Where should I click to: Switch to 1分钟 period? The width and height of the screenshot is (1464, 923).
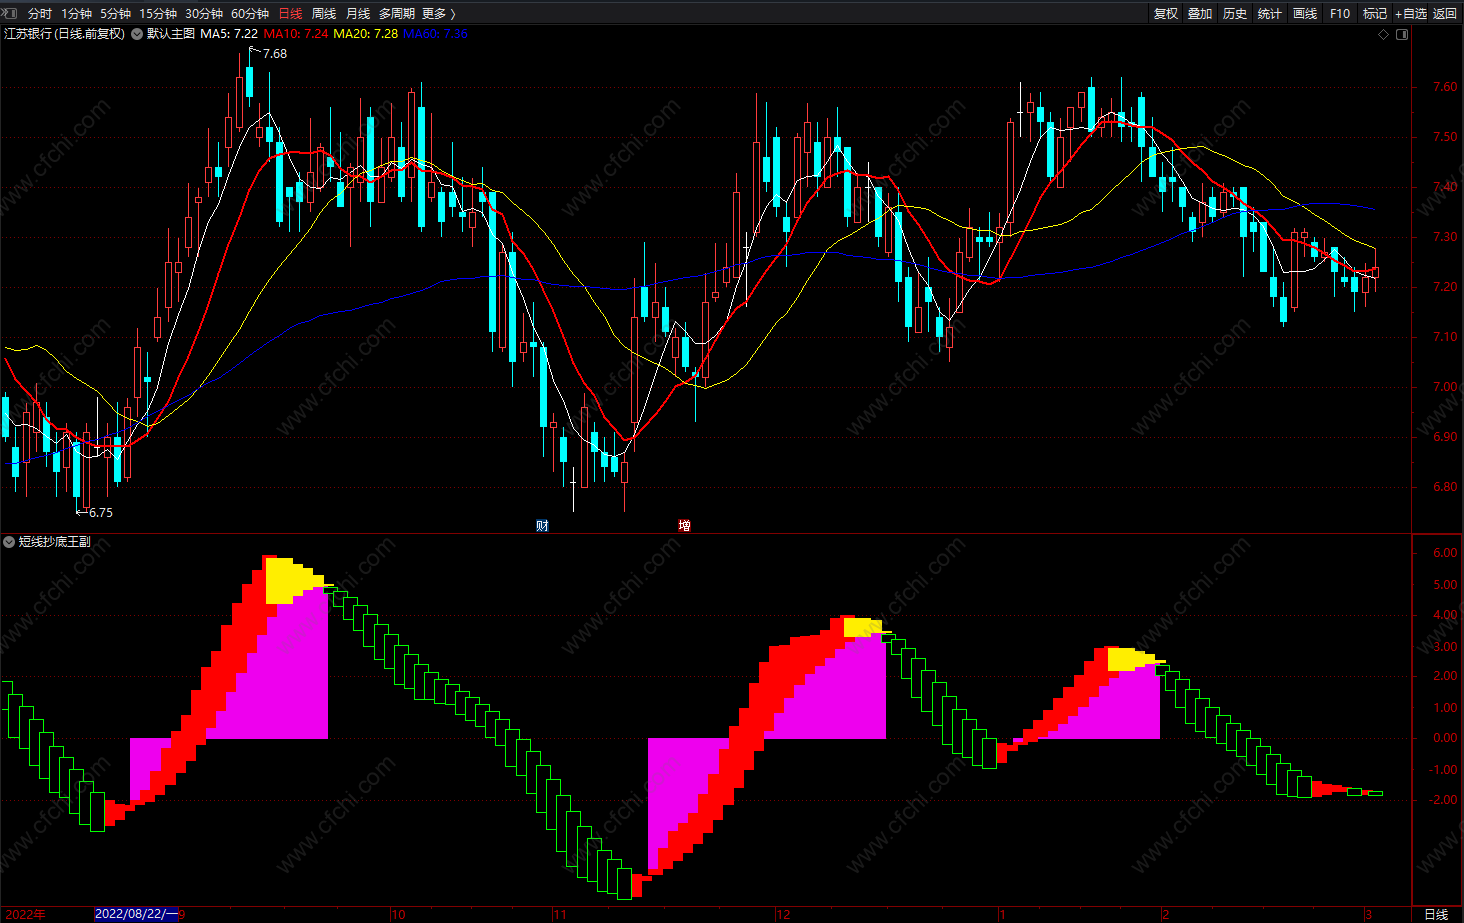point(76,13)
